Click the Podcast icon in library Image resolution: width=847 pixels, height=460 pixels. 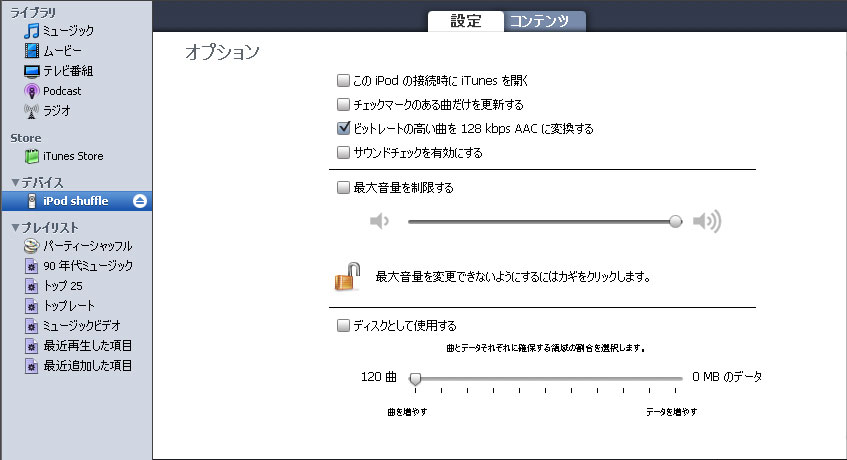(32, 91)
